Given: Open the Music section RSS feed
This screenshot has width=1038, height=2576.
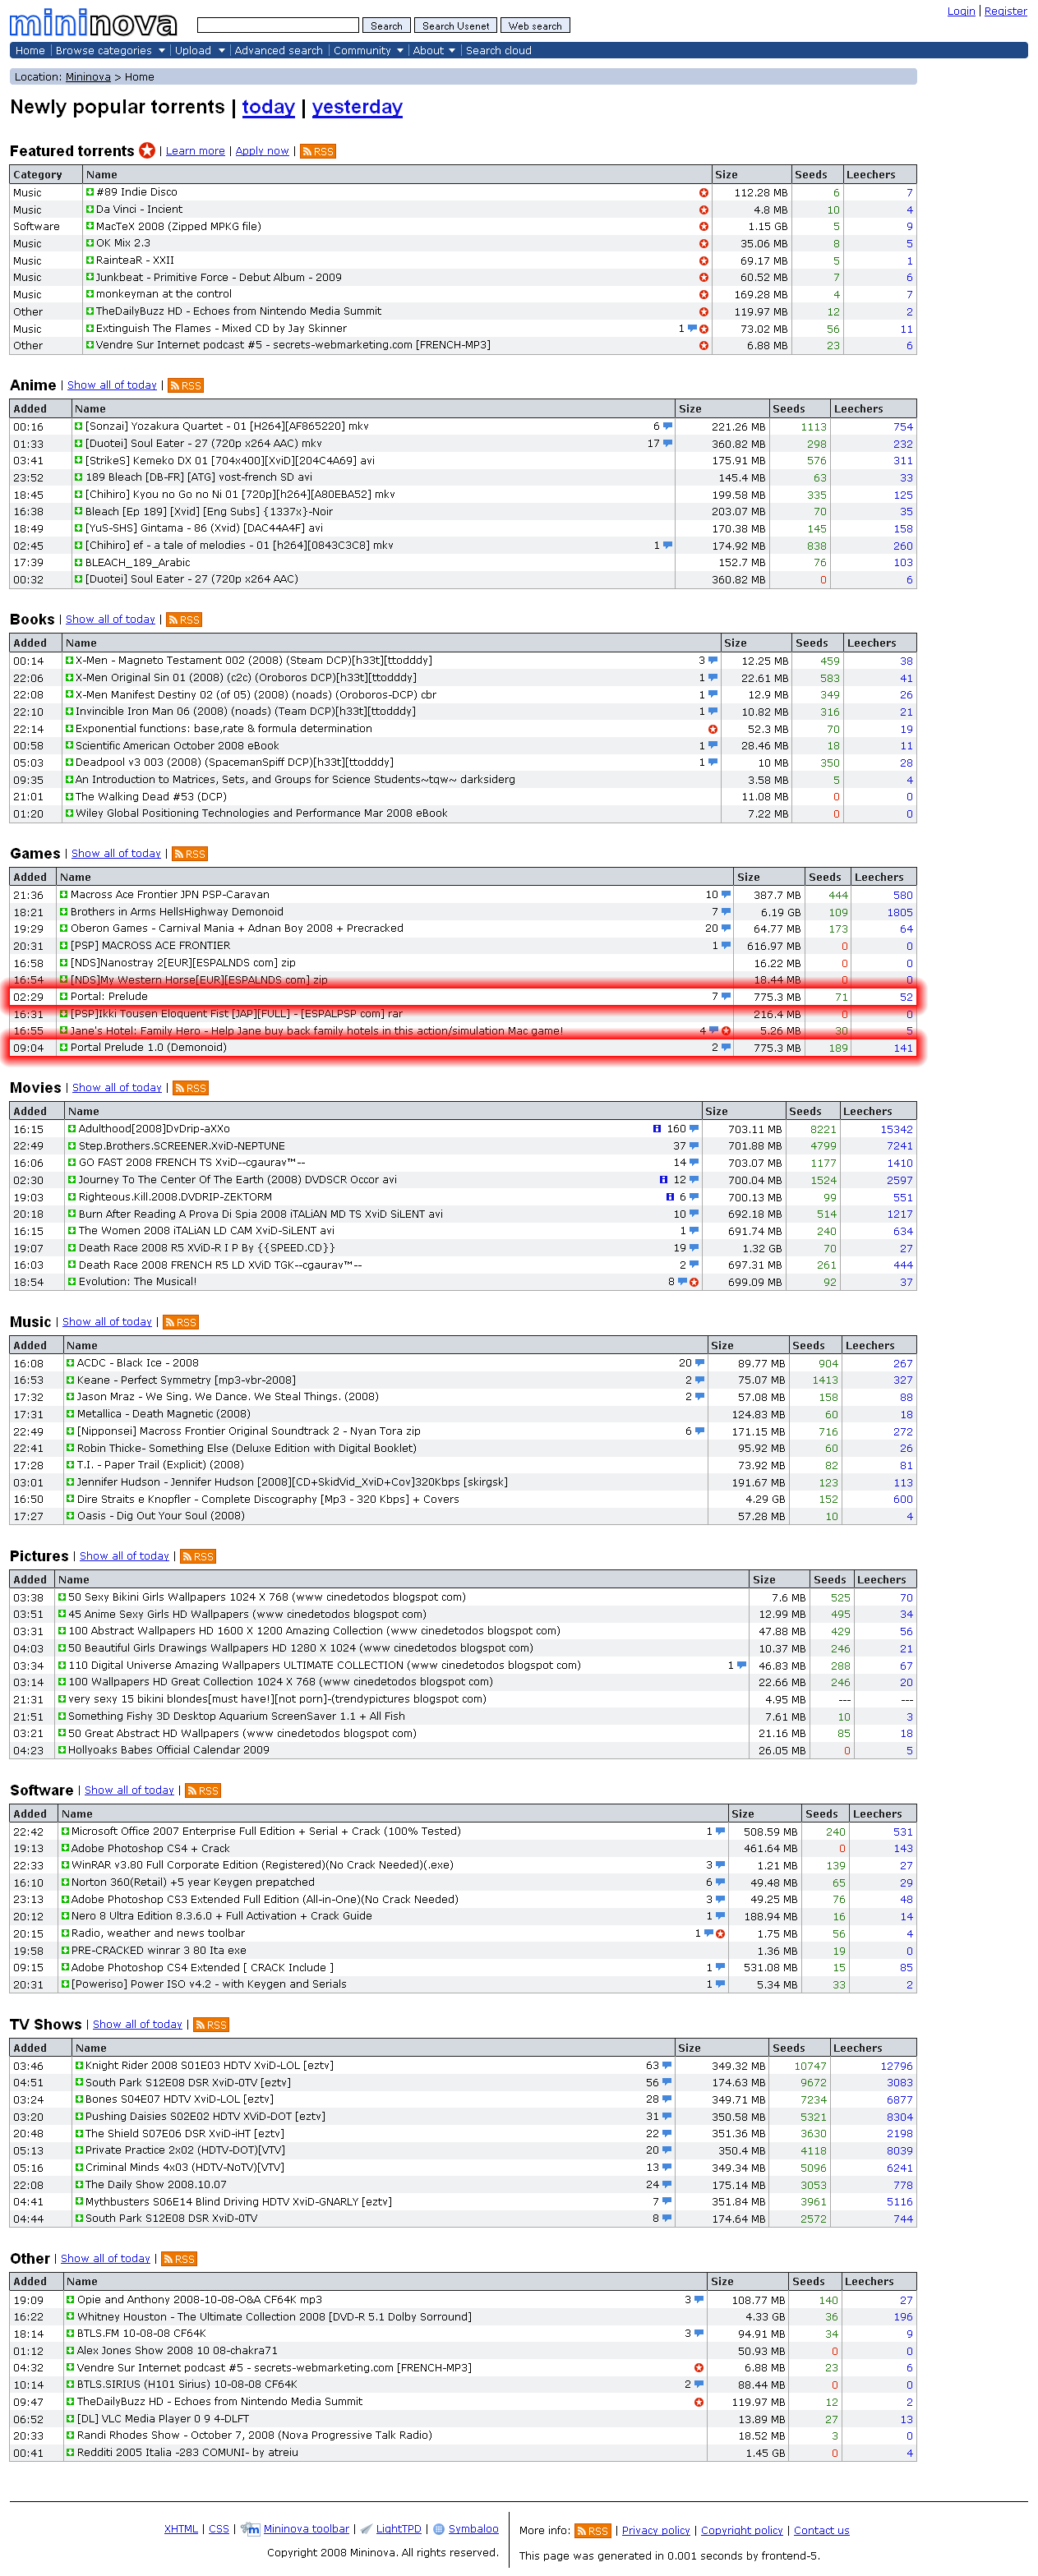Looking at the screenshot, I should click(x=181, y=1322).
